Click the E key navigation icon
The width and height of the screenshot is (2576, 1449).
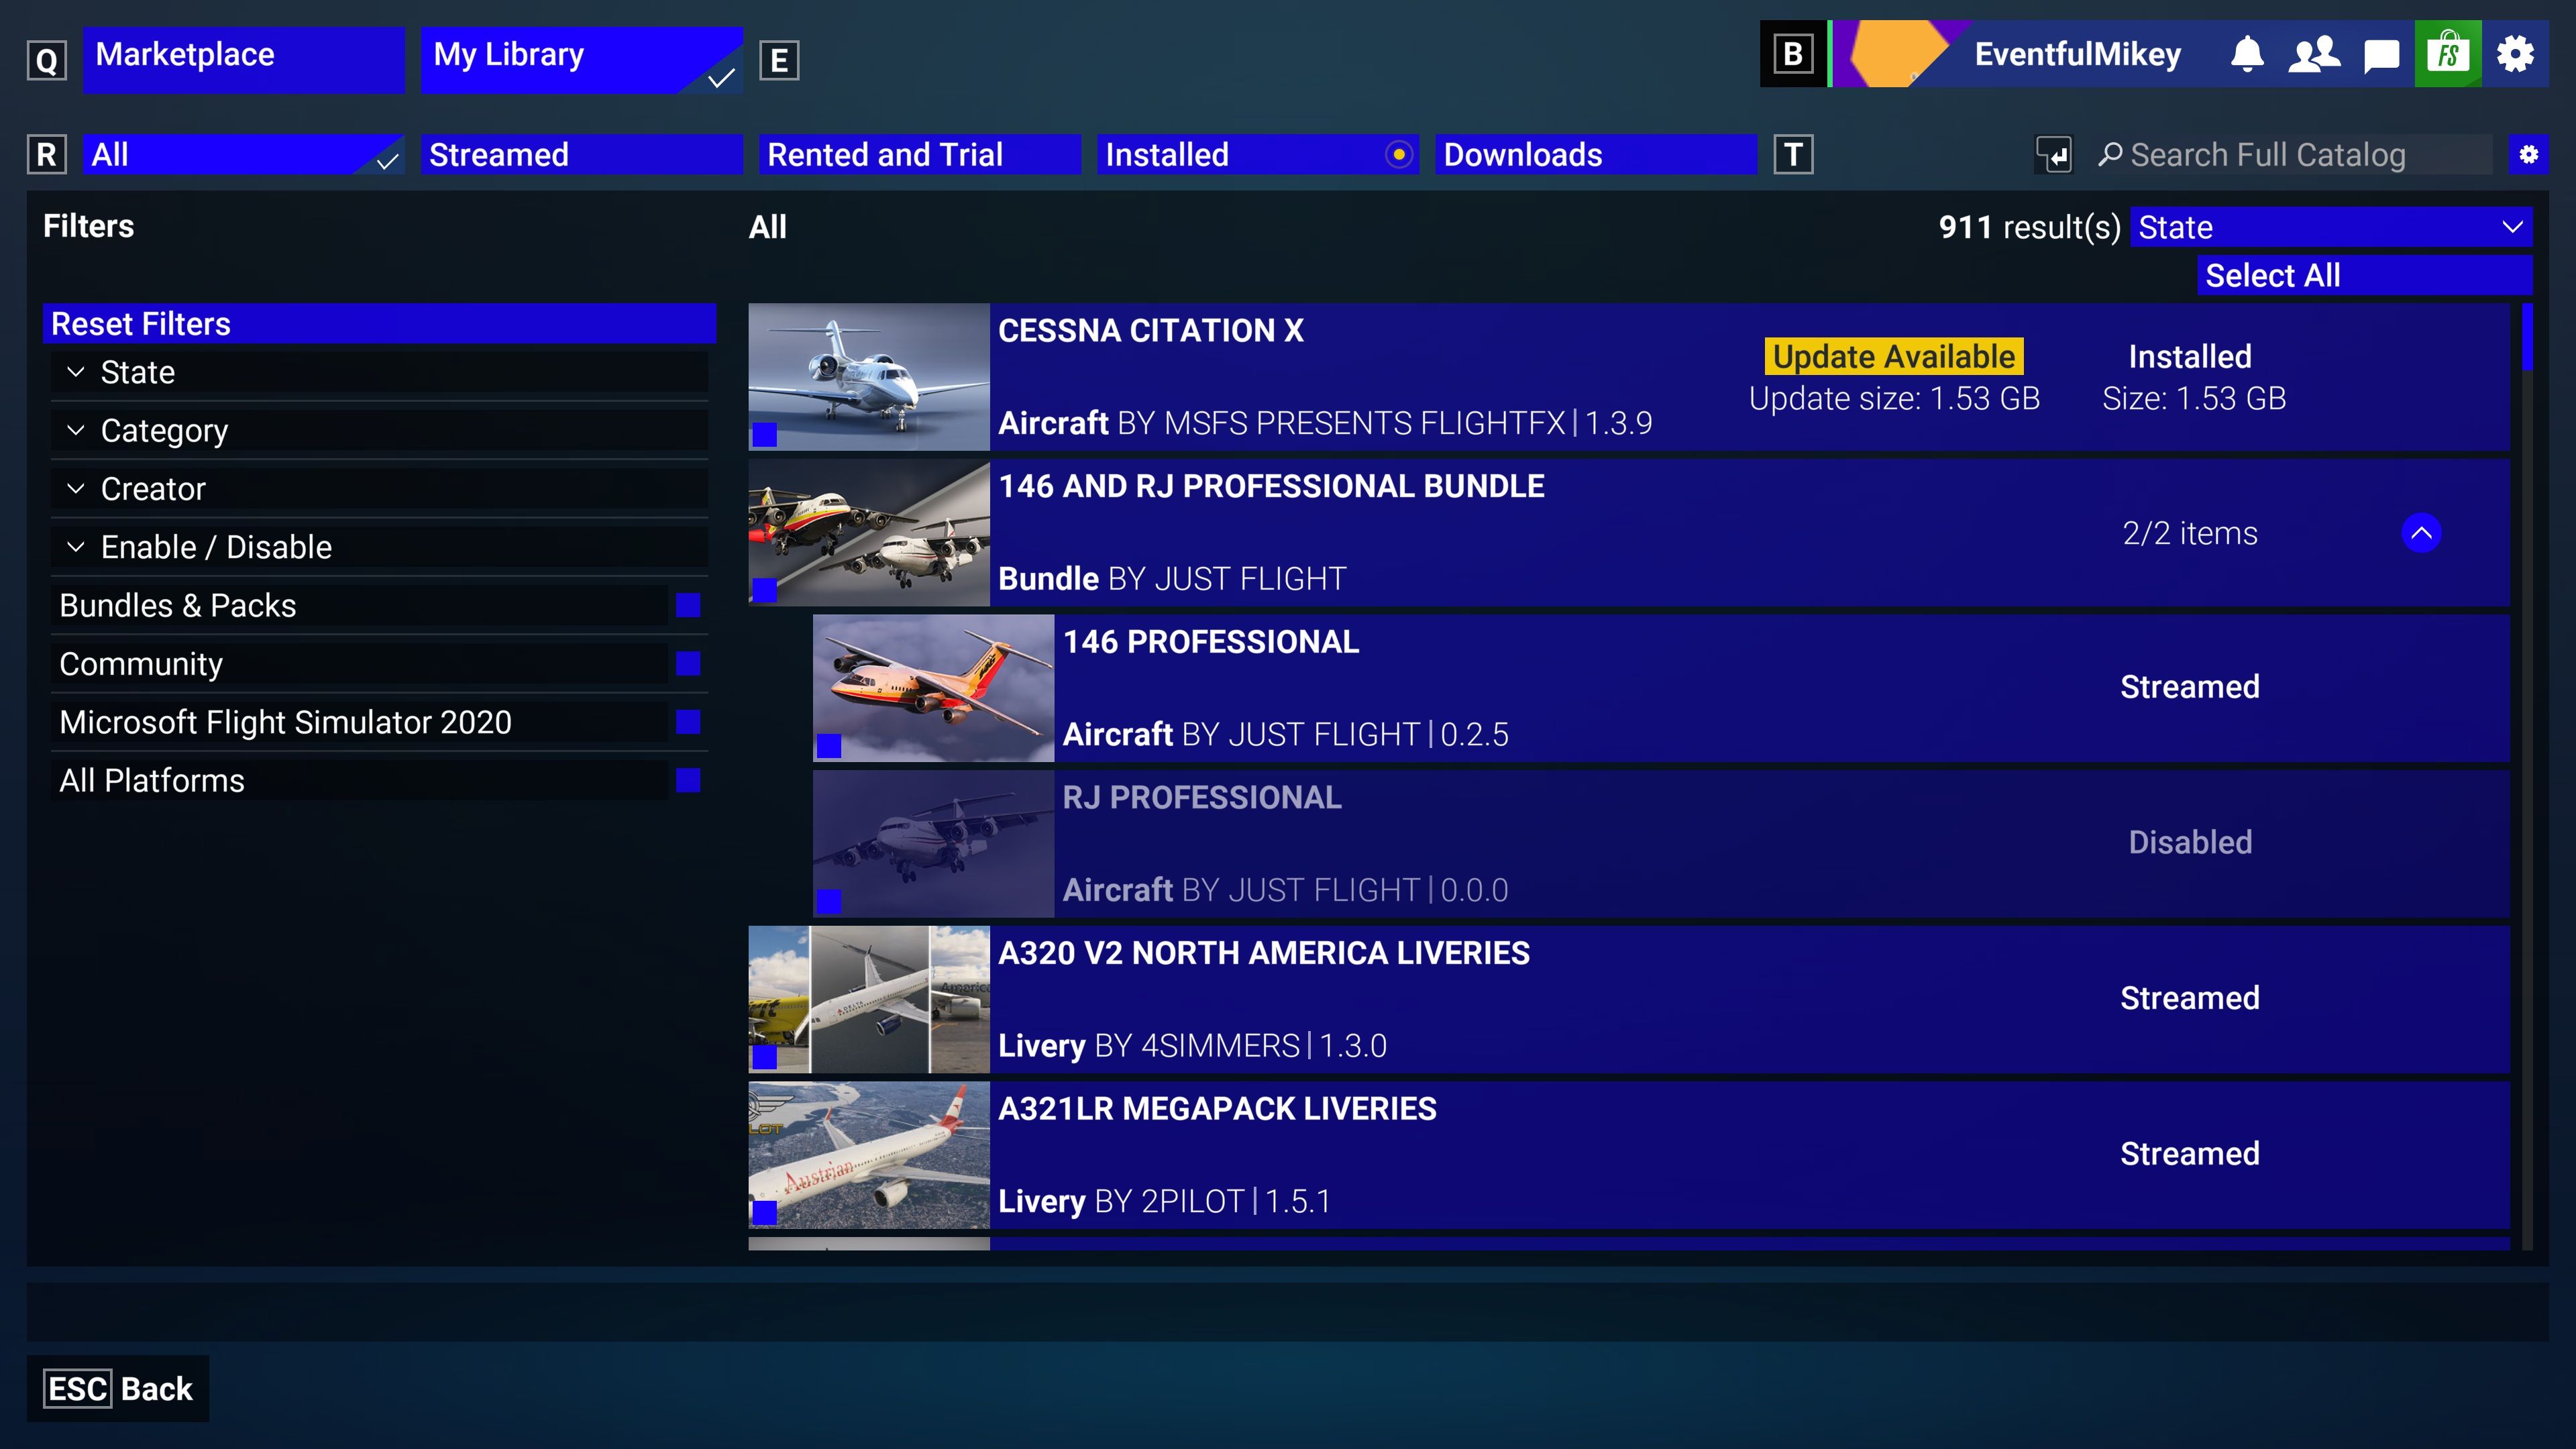point(779,61)
